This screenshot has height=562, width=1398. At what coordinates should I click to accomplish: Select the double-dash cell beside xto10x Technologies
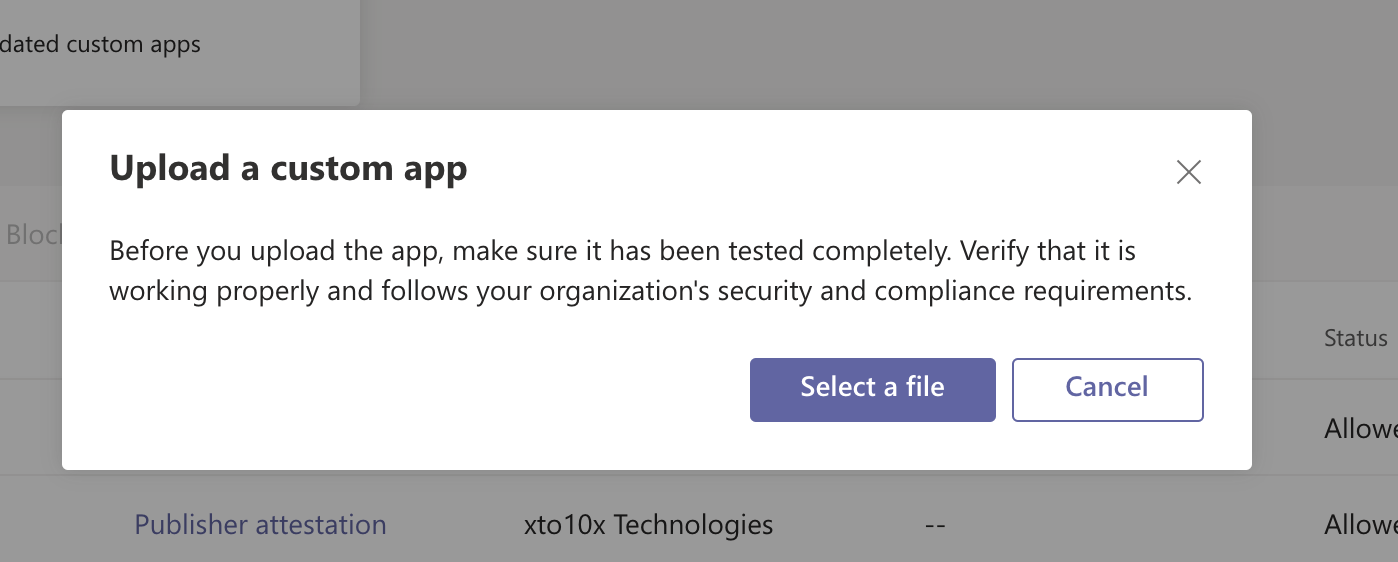(935, 525)
